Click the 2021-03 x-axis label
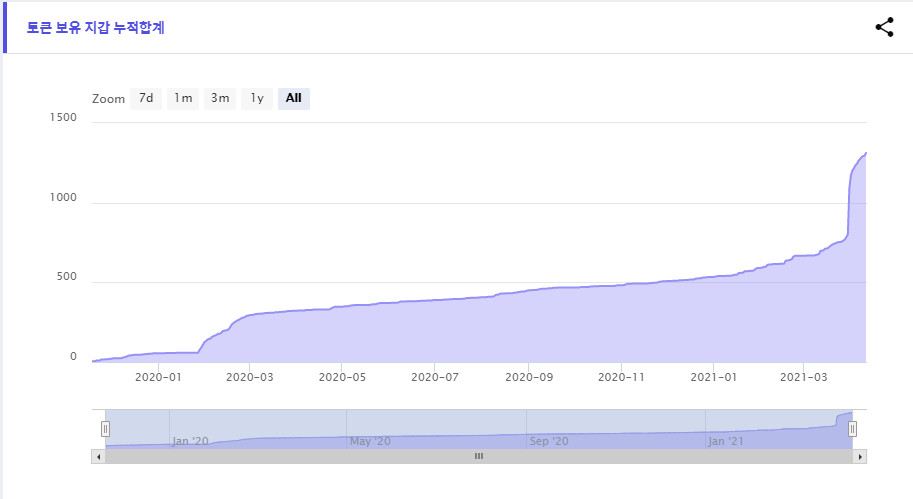The height and width of the screenshot is (499, 913). pos(804,377)
